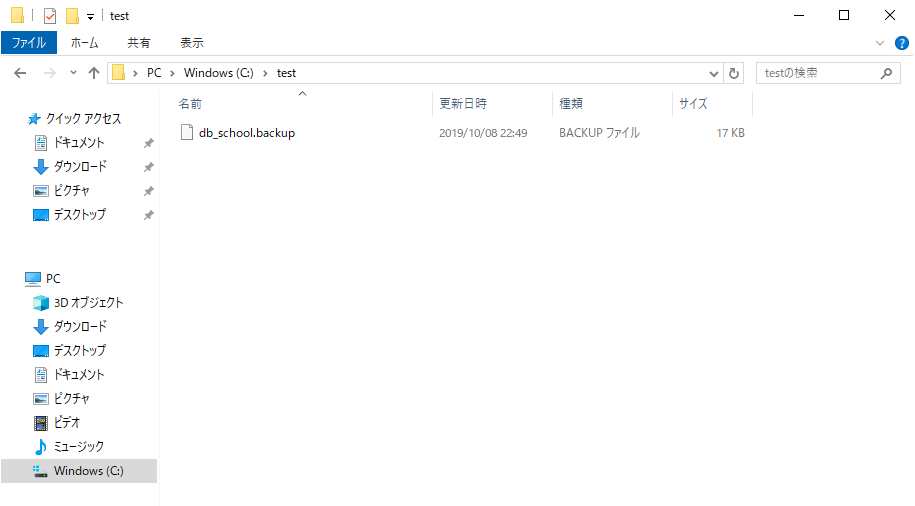Expand the chevron after PC in breadcrumb
The width and height of the screenshot is (915, 506).
[172, 73]
